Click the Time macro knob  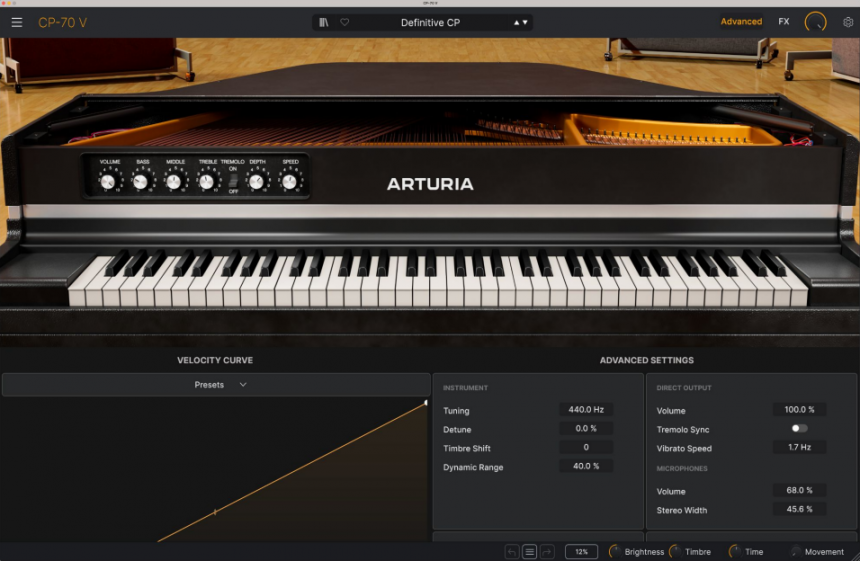point(734,552)
